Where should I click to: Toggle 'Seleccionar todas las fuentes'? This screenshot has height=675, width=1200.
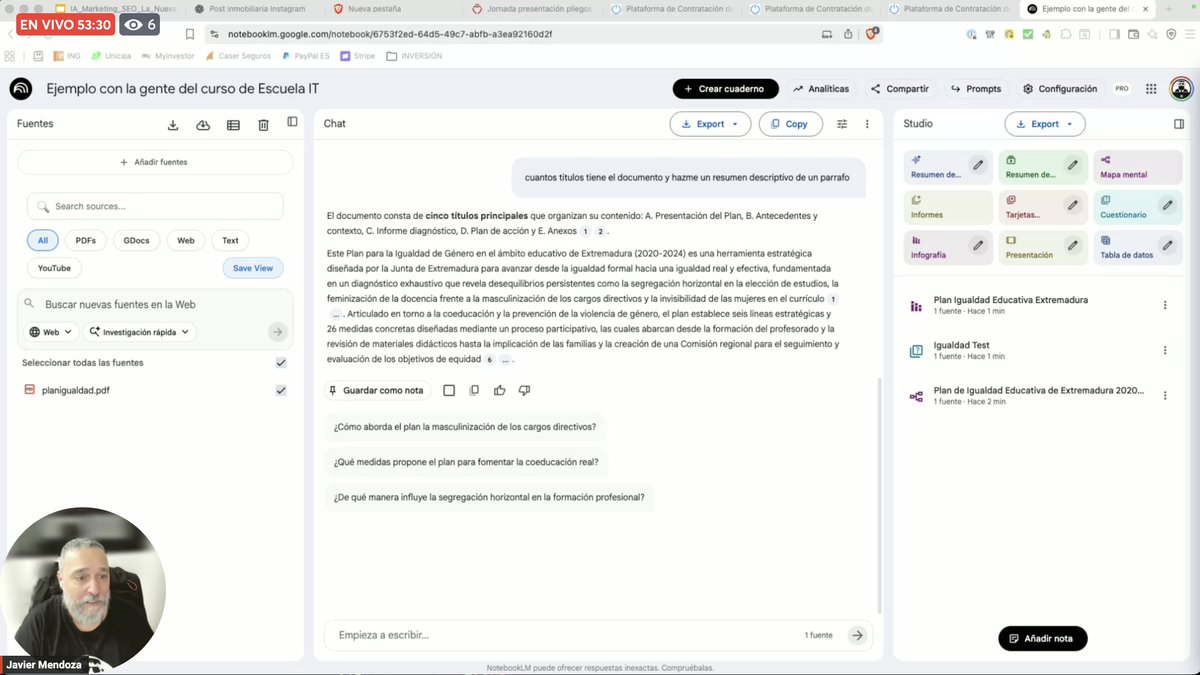point(281,363)
